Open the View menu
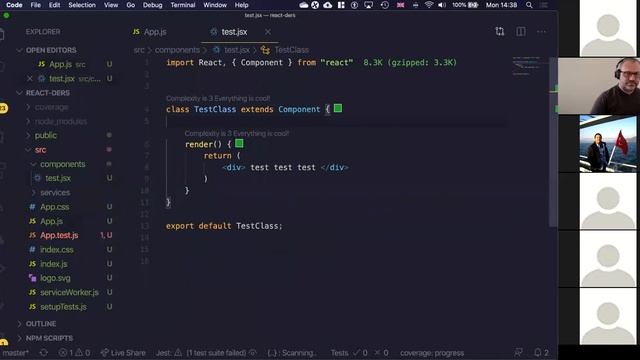The width and height of the screenshot is (640, 360). [111, 5]
